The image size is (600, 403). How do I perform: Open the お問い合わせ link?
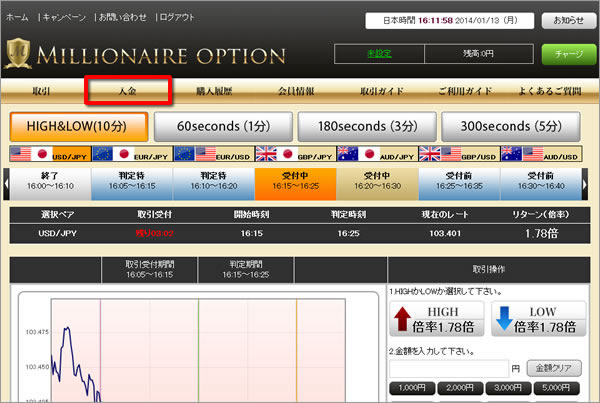pos(122,17)
